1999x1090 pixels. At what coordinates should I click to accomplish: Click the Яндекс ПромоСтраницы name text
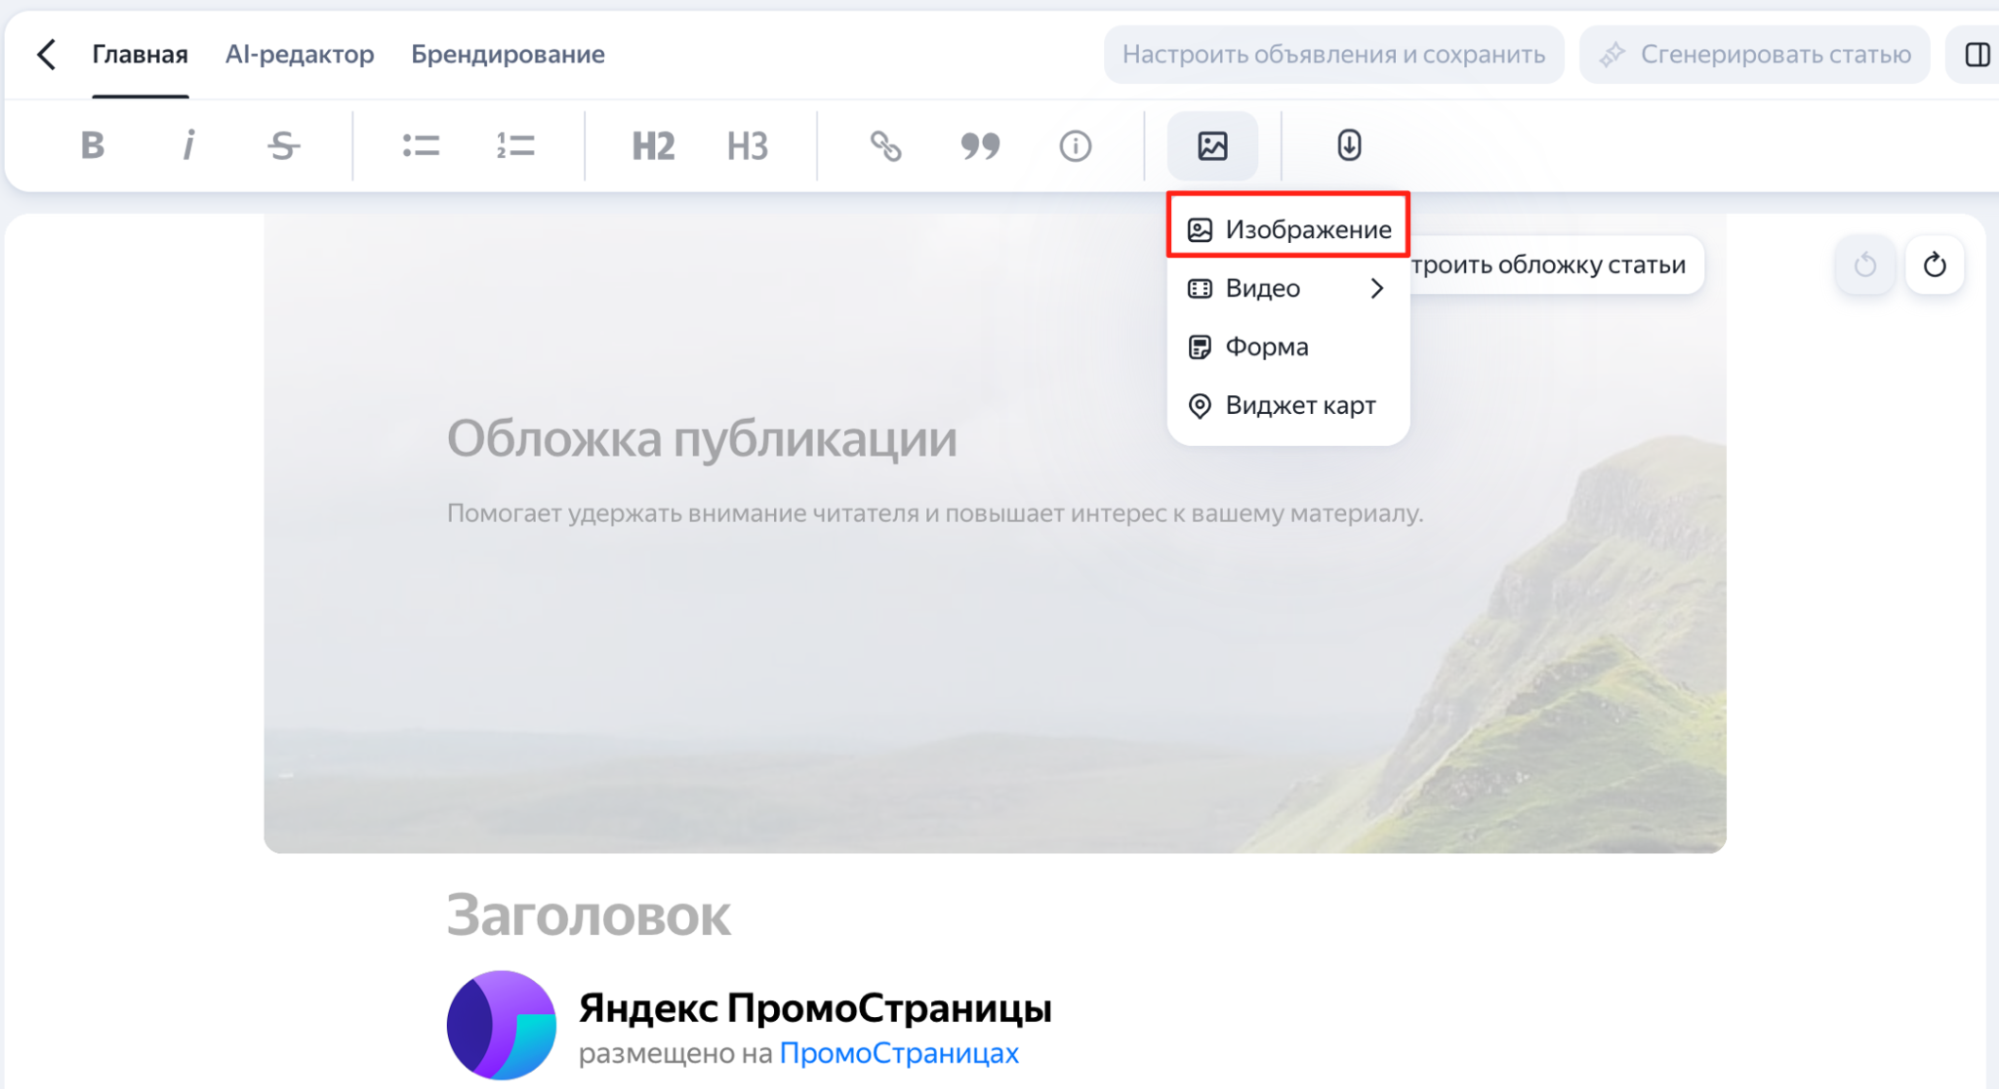(x=815, y=1008)
